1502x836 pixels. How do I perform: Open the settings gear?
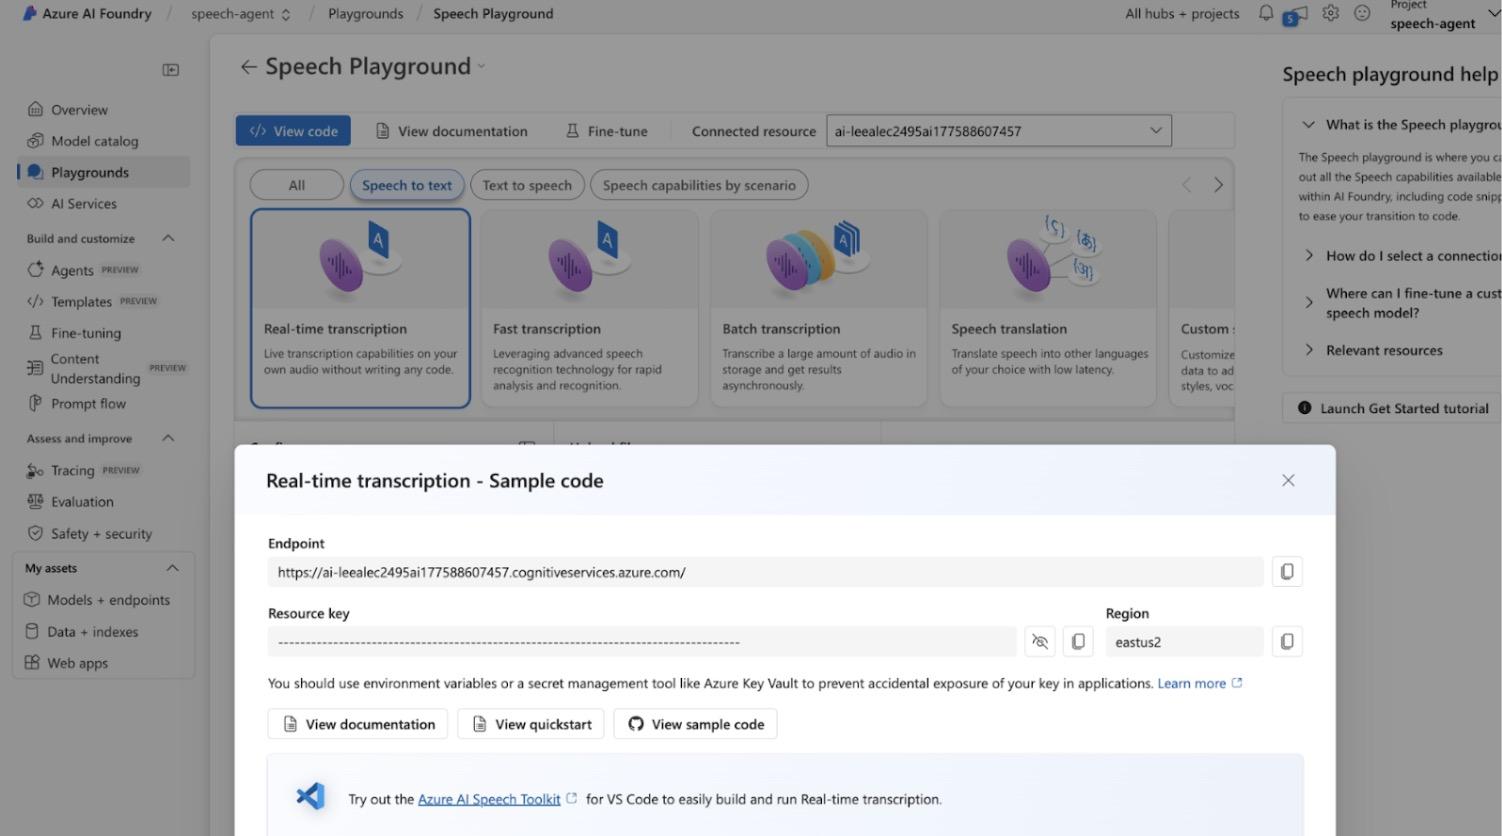click(x=1330, y=13)
